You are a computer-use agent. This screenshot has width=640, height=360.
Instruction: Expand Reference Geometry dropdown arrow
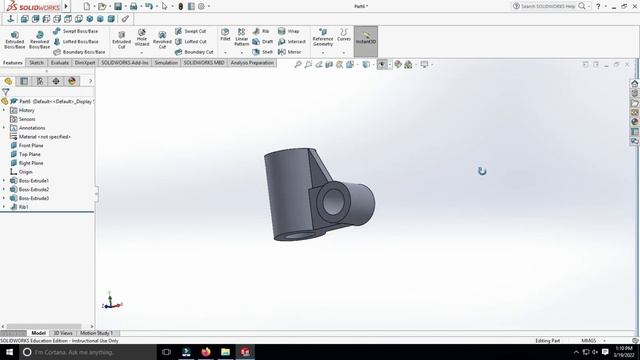323,53
